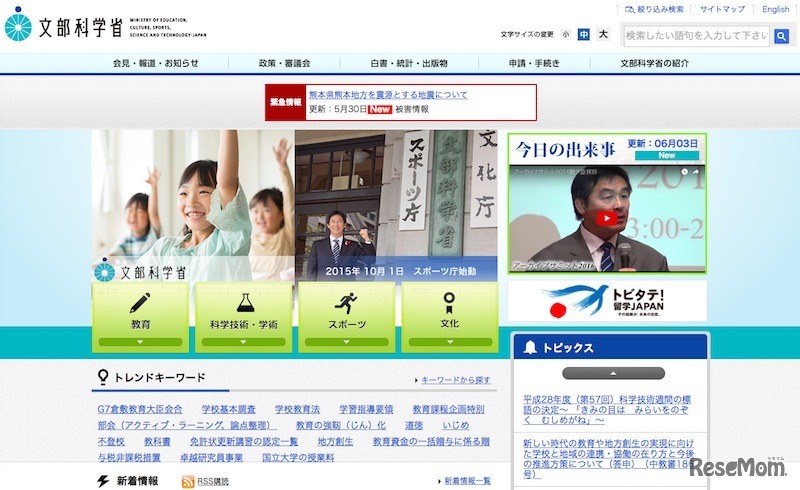
Task: Click the running figure スポーツ icon
Action: 346,303
